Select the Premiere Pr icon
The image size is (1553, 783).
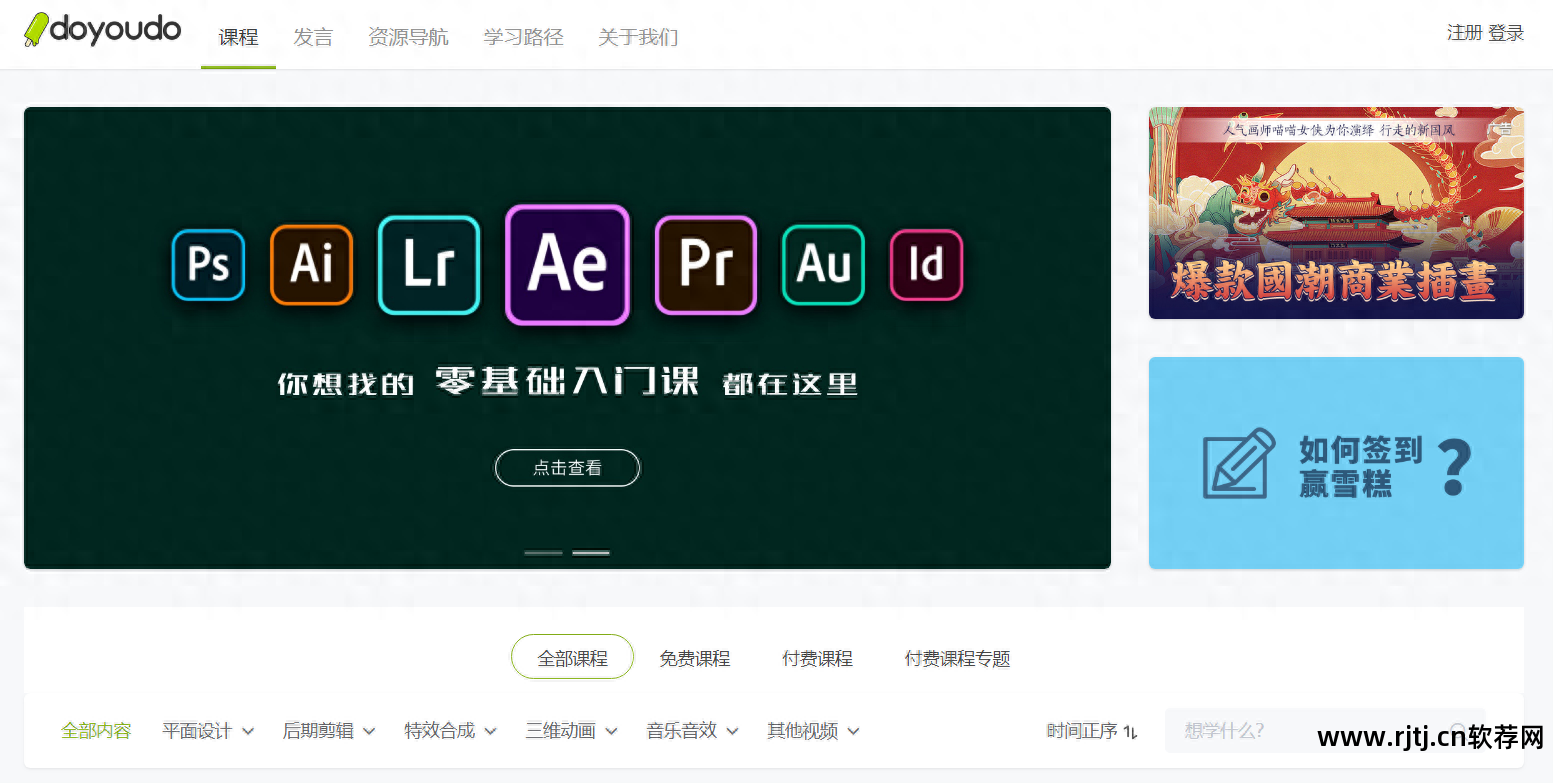(x=705, y=265)
